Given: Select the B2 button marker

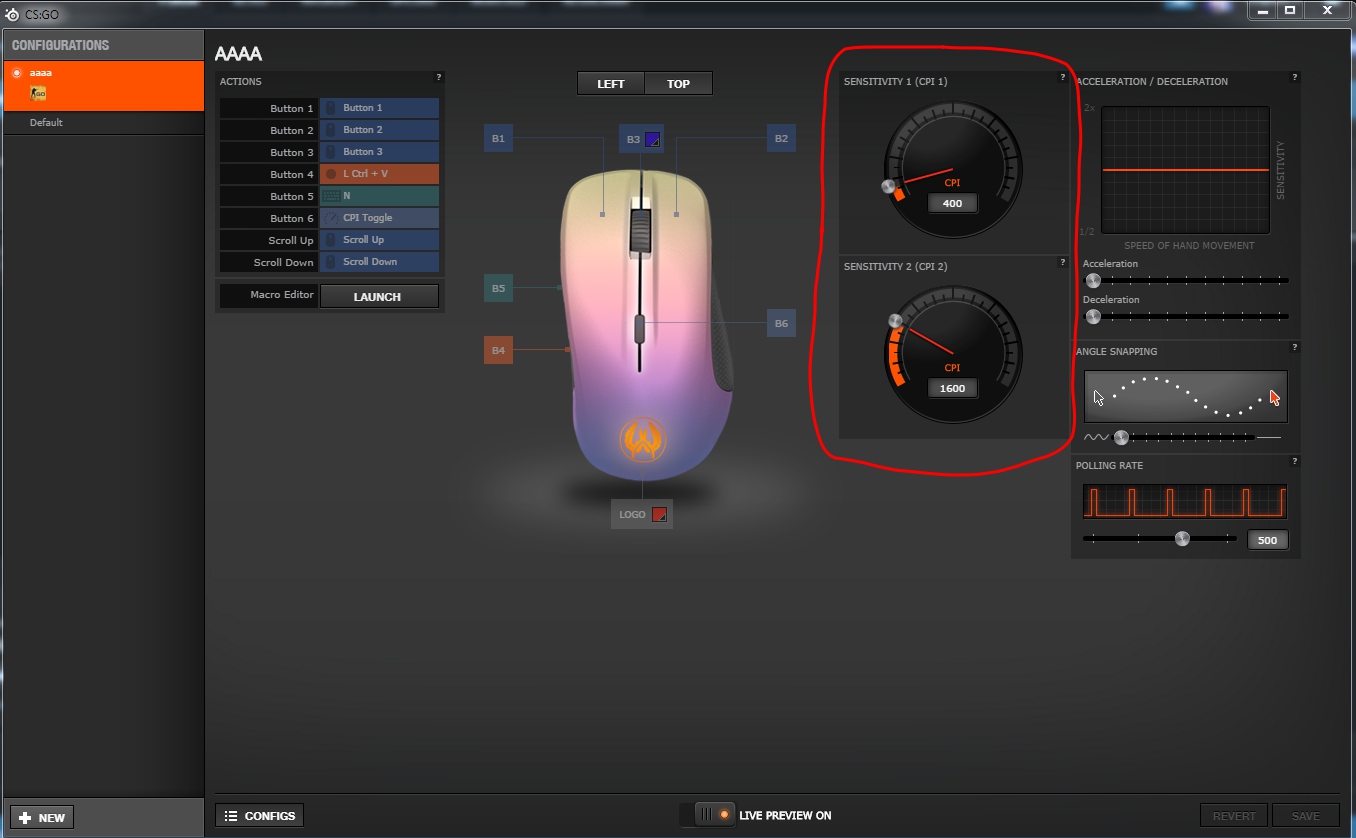Looking at the screenshot, I should pos(781,139).
